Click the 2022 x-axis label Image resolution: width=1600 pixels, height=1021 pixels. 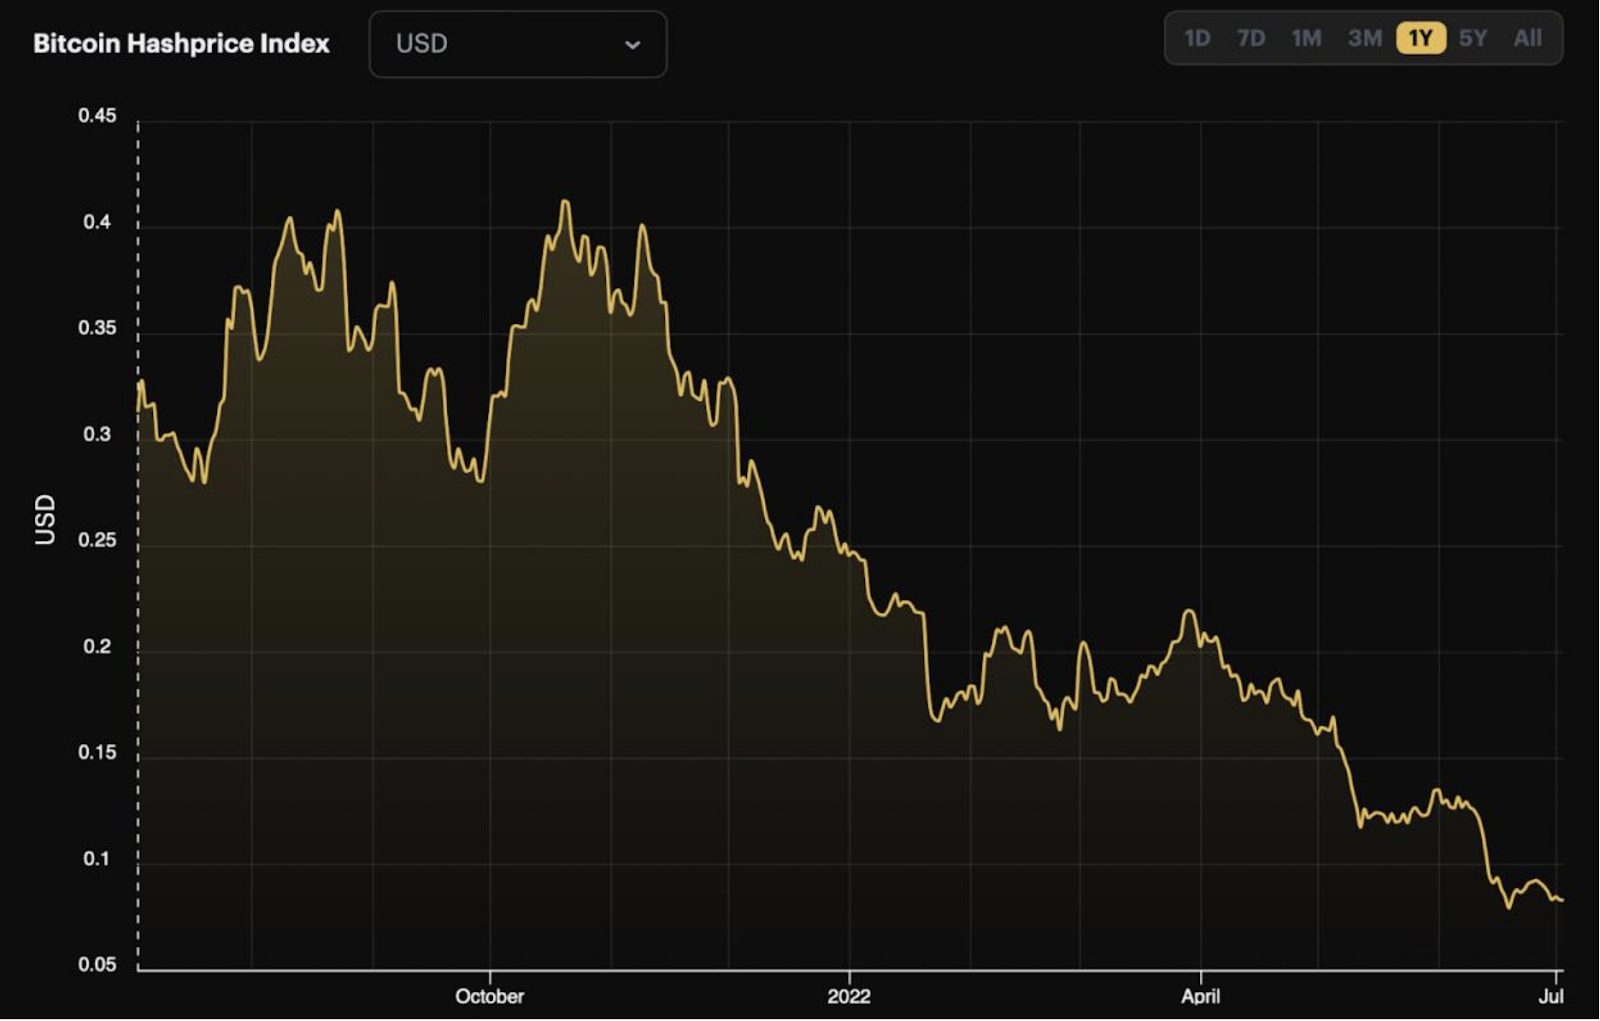click(x=849, y=996)
